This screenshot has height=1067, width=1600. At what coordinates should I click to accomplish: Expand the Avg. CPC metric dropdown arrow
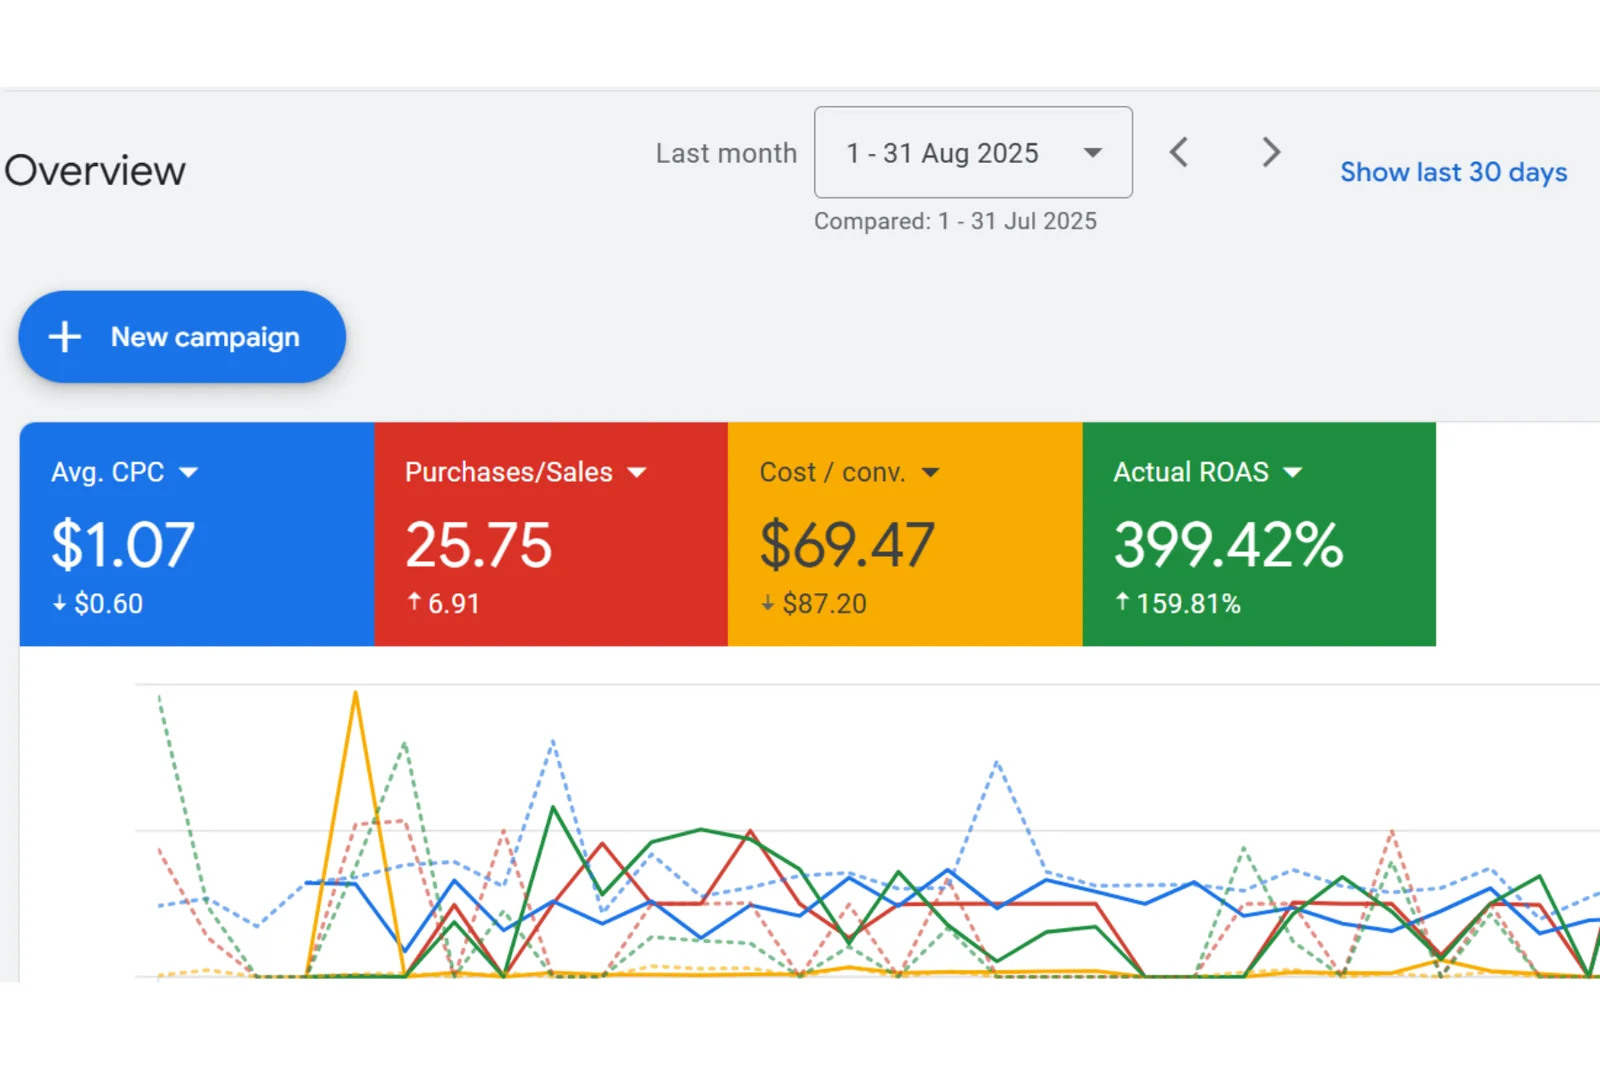pyautogui.click(x=188, y=473)
